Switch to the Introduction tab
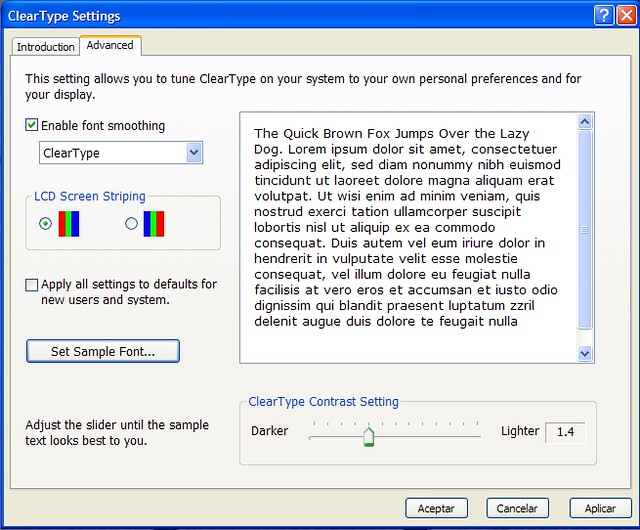The height and width of the screenshot is (530, 640). coord(46,47)
